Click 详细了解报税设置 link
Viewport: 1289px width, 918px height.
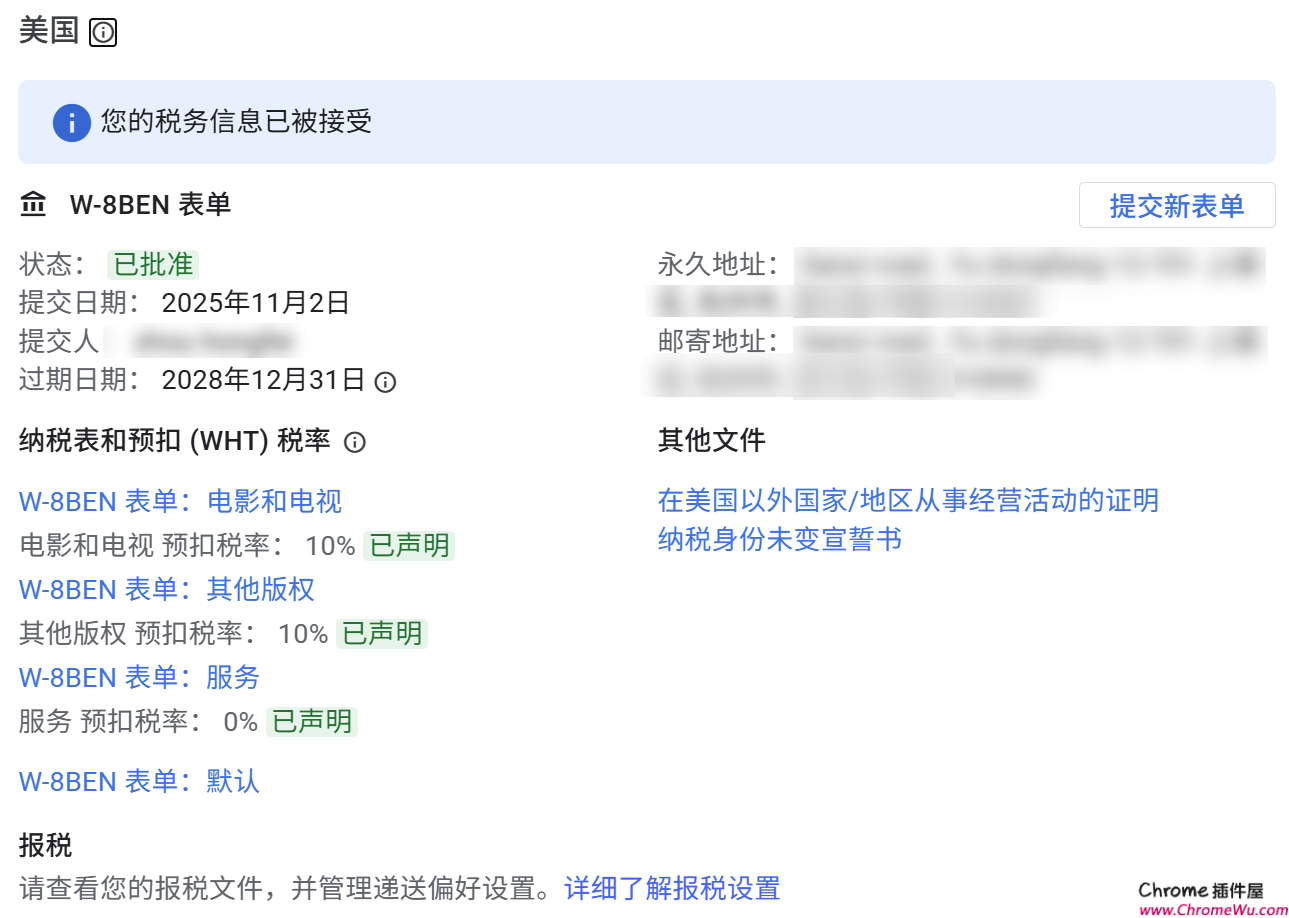671,888
